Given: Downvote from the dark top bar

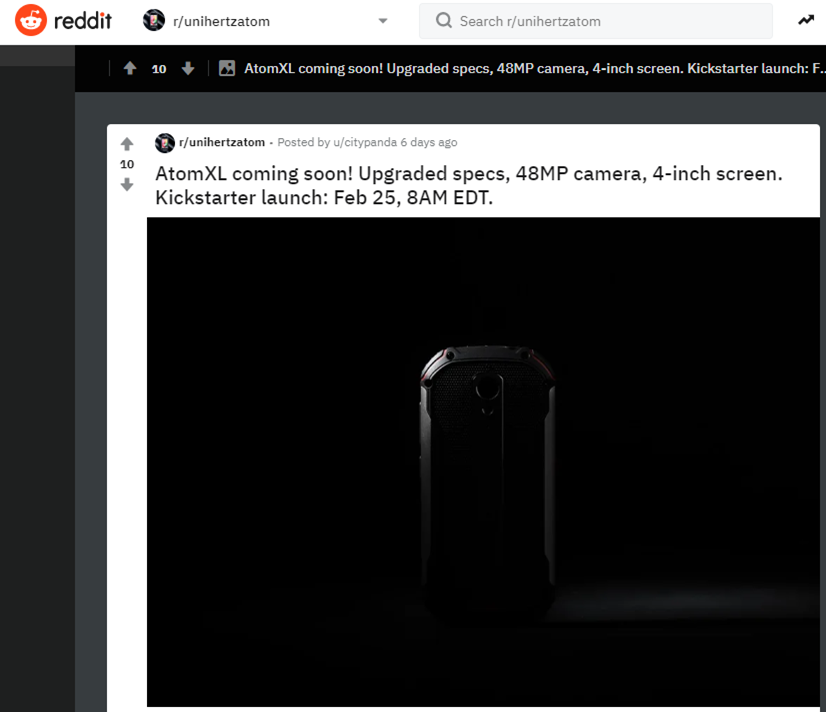Looking at the screenshot, I should (188, 68).
